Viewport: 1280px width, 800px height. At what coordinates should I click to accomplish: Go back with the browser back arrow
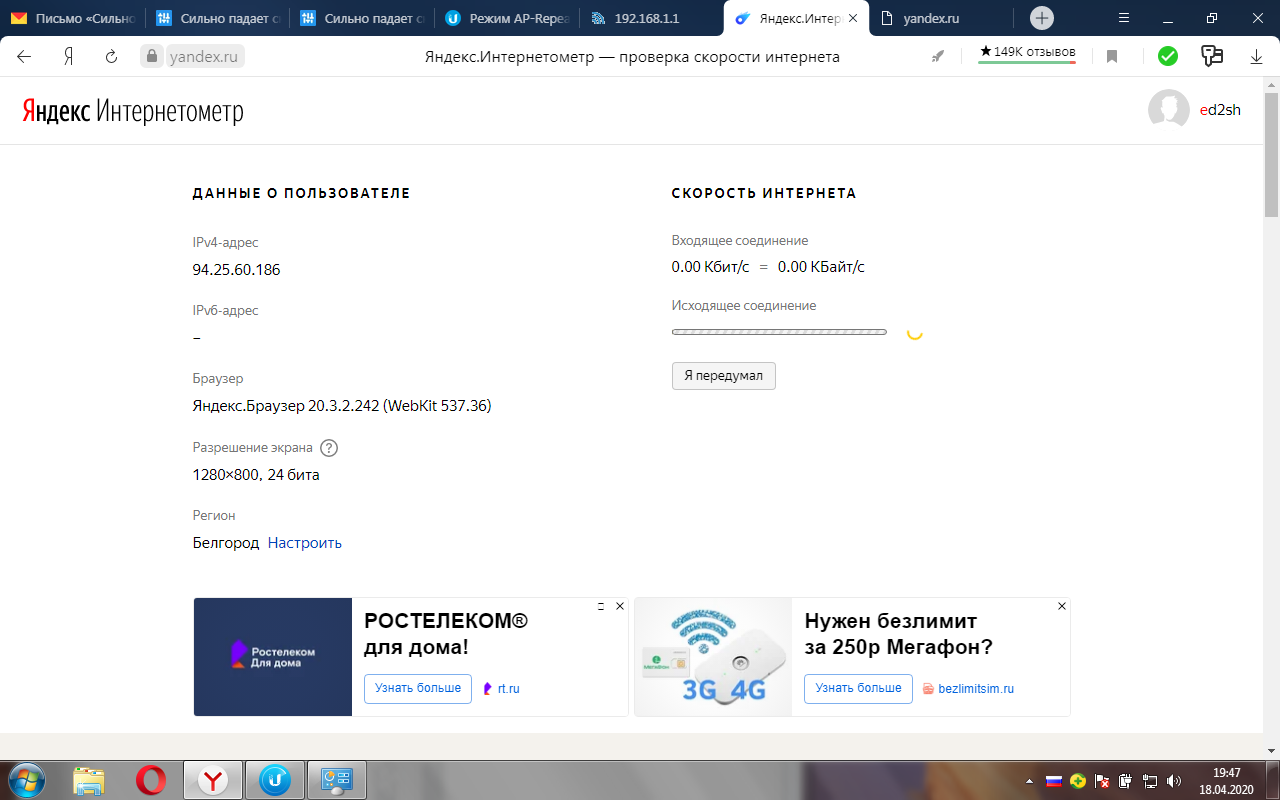(x=24, y=57)
